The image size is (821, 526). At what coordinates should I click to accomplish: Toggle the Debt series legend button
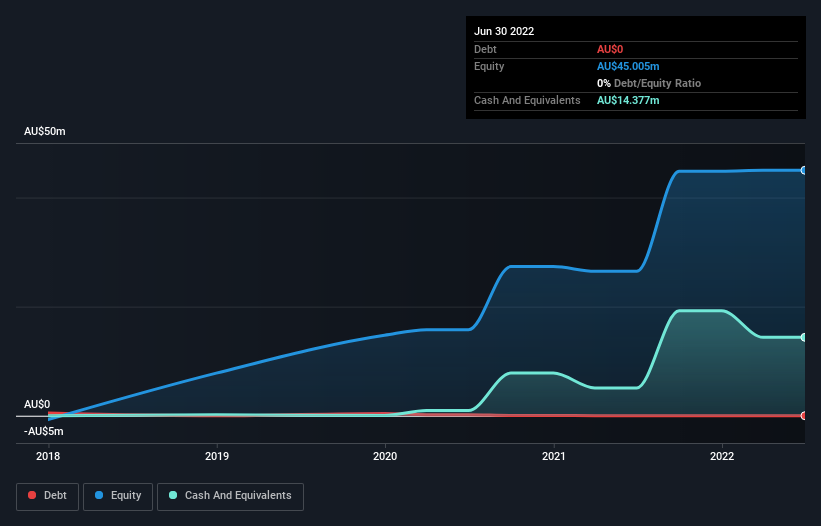(48, 496)
